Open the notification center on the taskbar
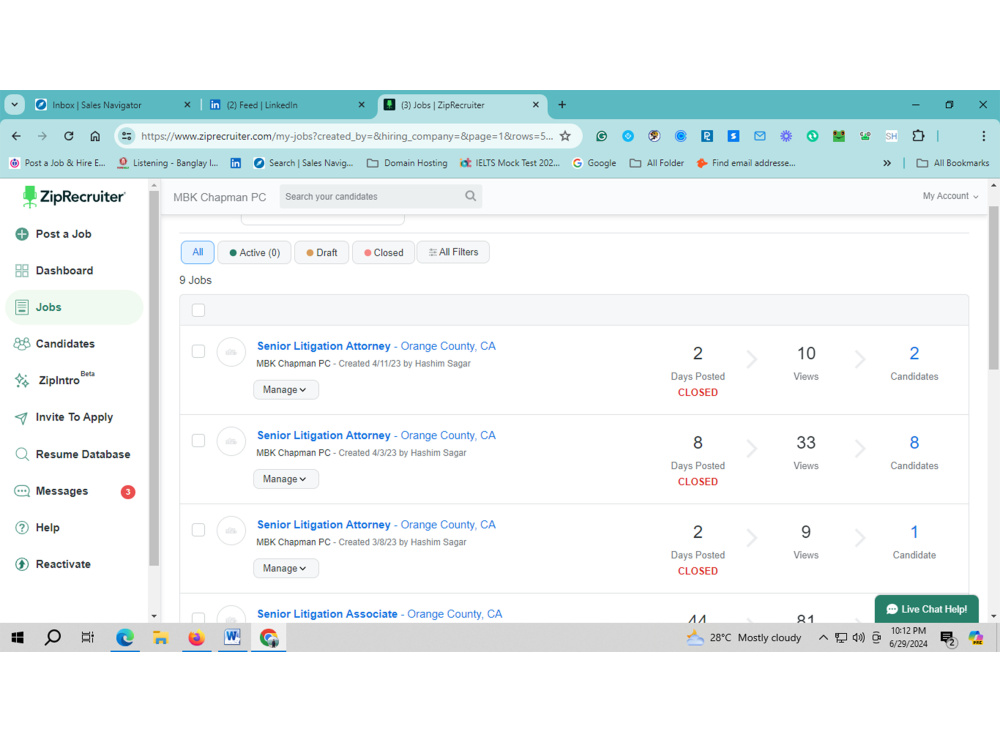The width and height of the screenshot is (1000, 750). tap(948, 638)
